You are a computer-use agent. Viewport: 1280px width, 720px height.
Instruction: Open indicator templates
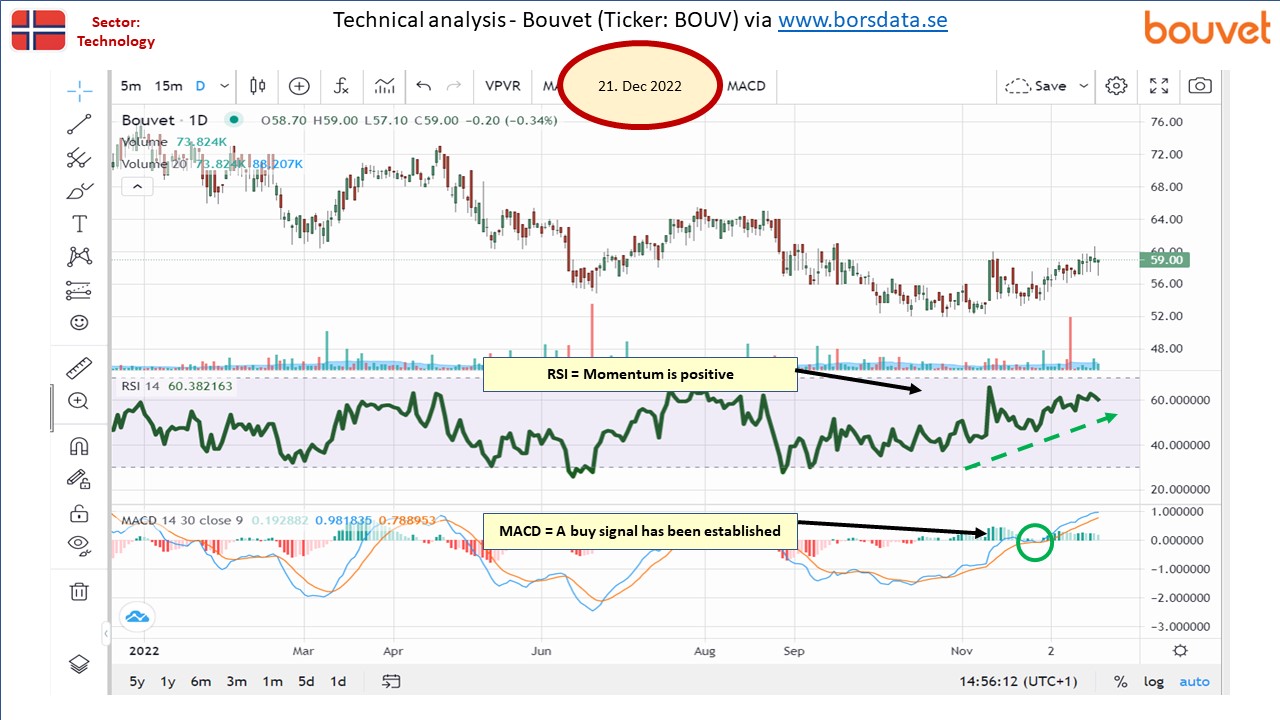tap(384, 86)
